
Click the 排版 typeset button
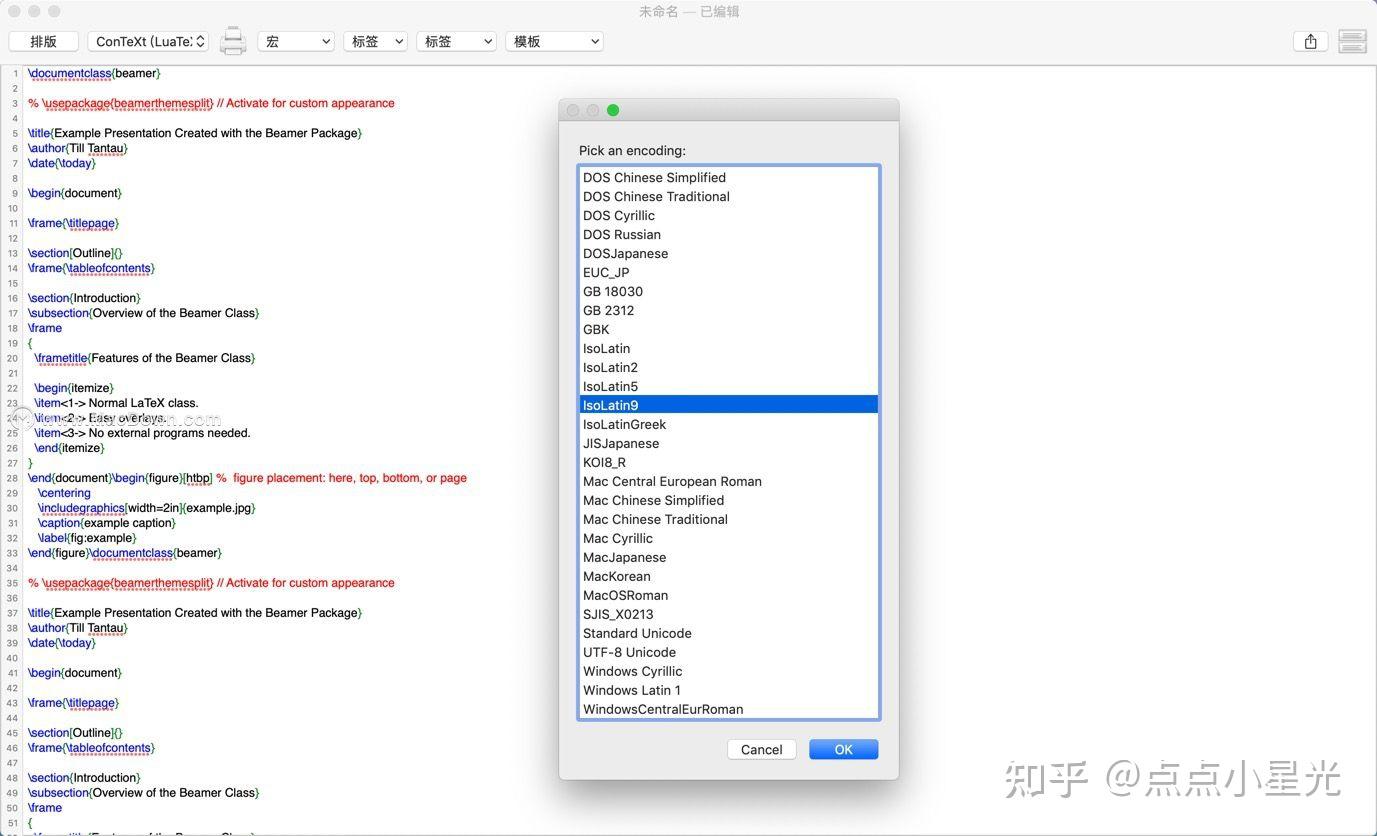click(x=42, y=41)
